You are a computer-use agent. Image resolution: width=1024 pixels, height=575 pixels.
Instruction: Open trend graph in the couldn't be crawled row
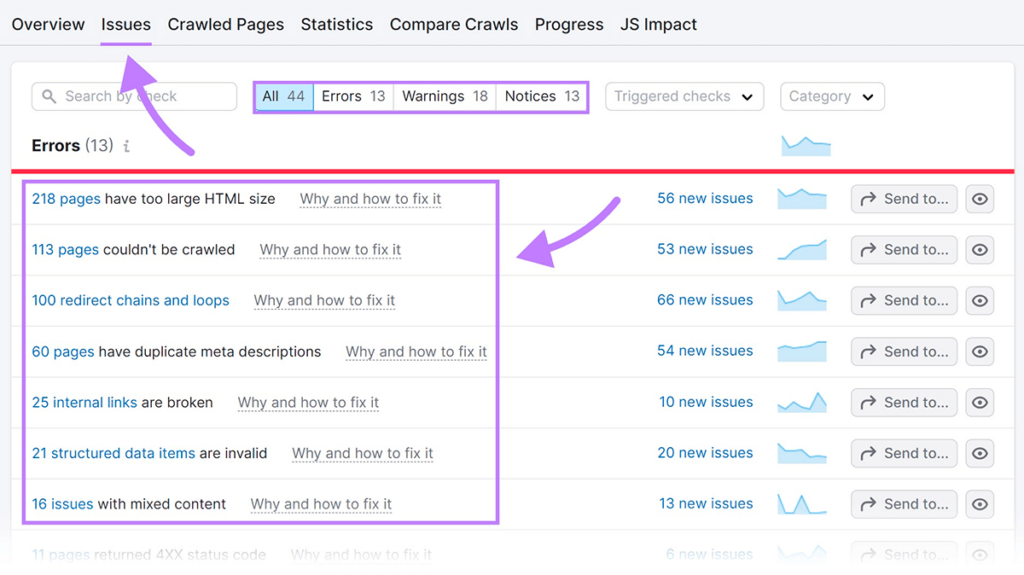click(x=802, y=250)
